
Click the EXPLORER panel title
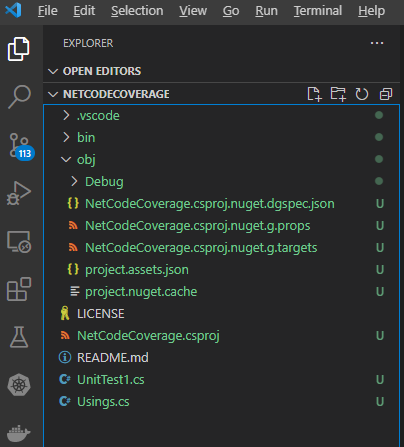coord(88,43)
